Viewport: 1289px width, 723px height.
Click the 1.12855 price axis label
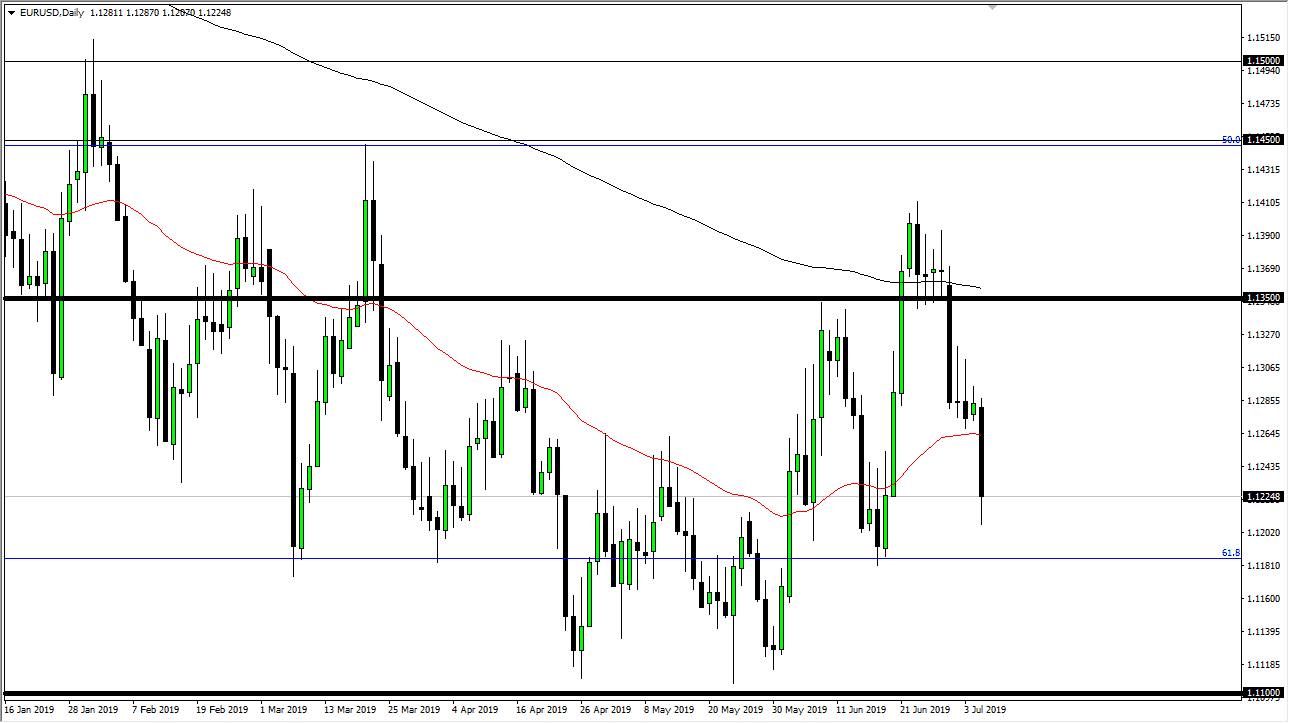[1262, 401]
